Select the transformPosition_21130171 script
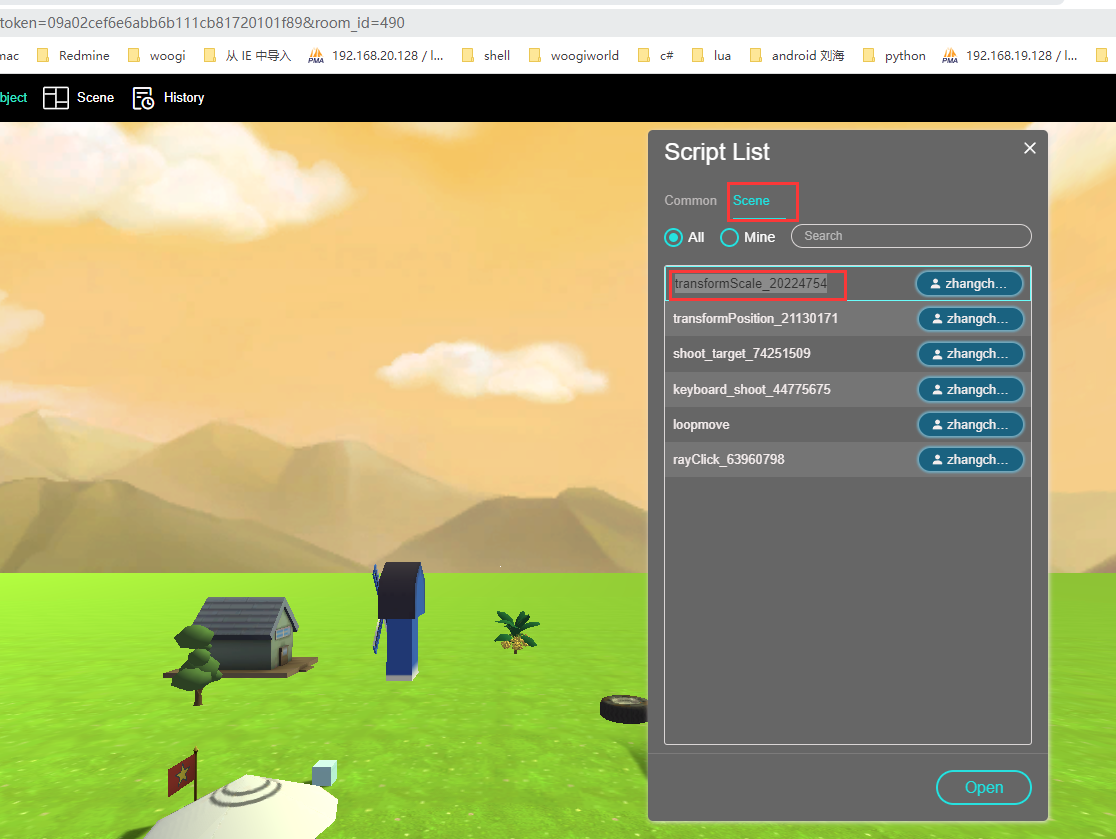The height and width of the screenshot is (839, 1116). [755, 319]
